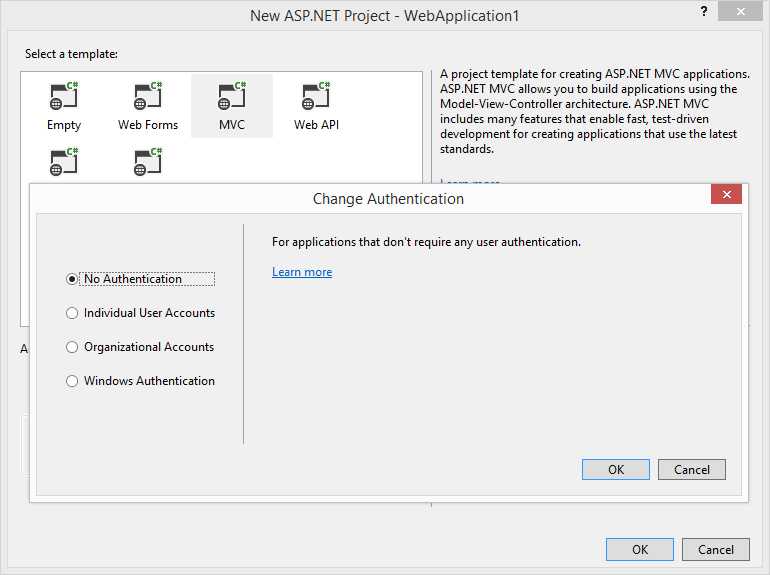Click the New ASP.NET Project title bar text
Screen dimensions: 770x575
(x=385, y=16)
